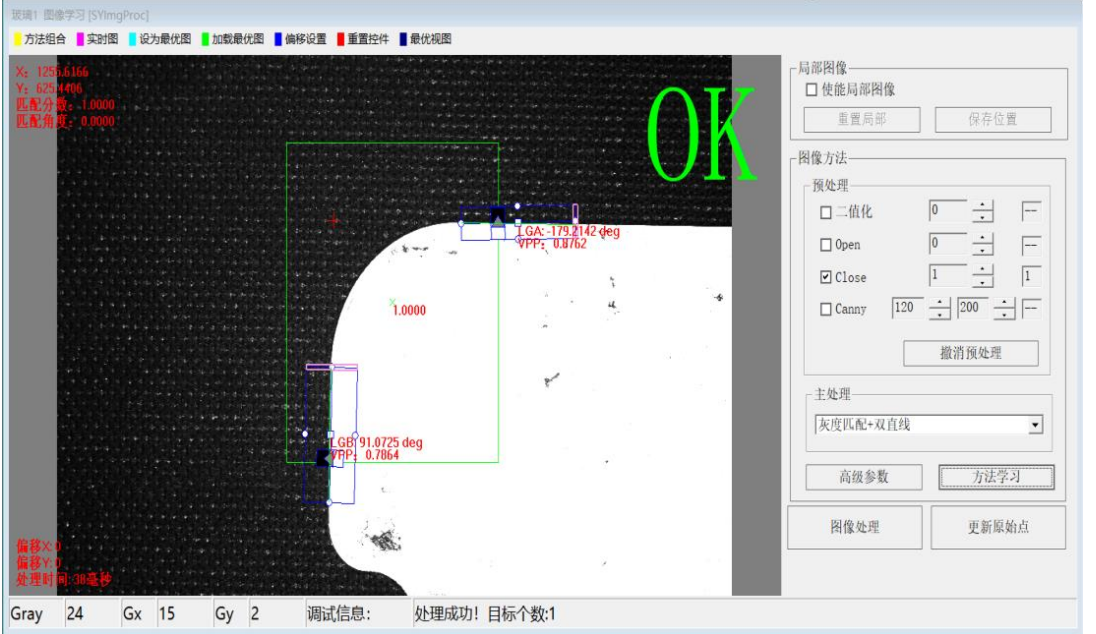Enable the 使能局部图像 checkbox

pos(813,90)
